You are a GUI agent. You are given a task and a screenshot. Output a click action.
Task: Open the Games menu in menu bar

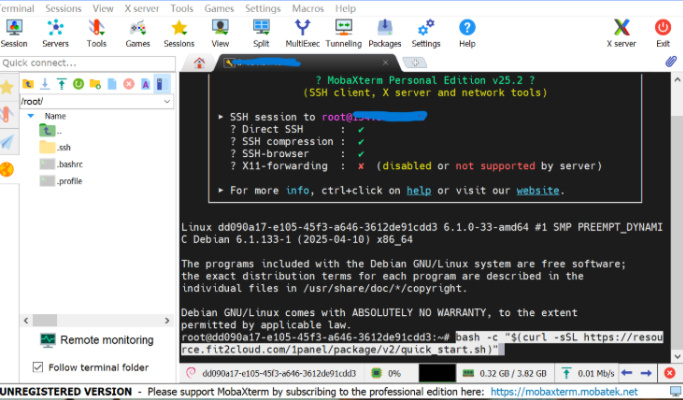pyautogui.click(x=219, y=8)
